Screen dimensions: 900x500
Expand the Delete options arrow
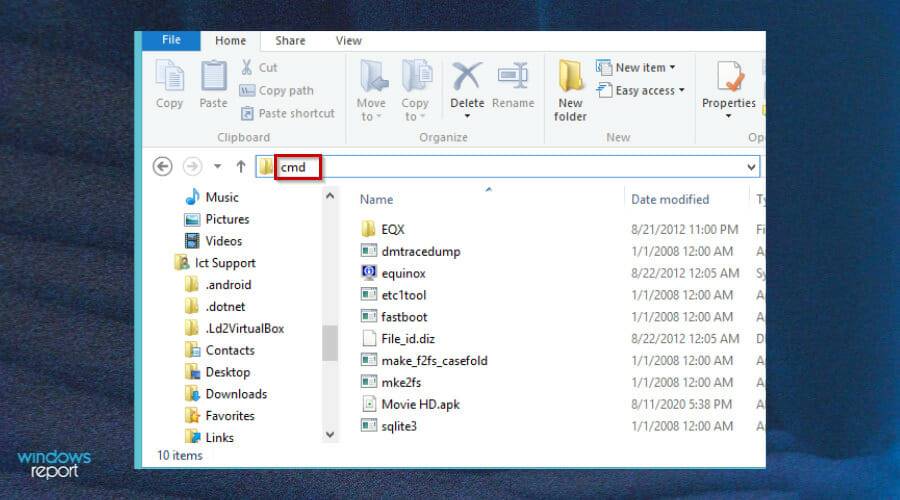tap(467, 116)
